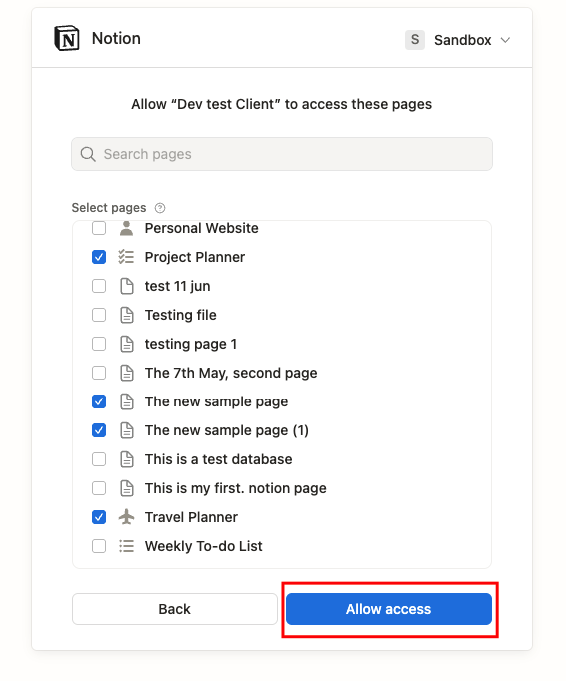Click the Project Planner page name

pos(195,257)
